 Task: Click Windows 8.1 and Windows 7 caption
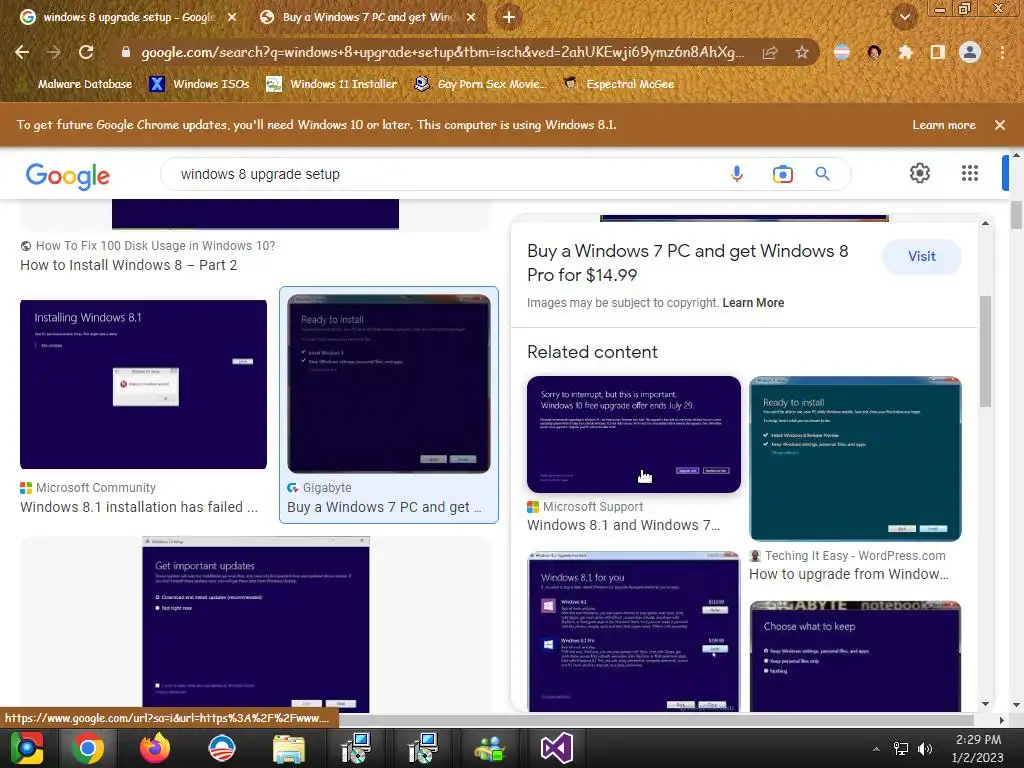click(623, 525)
